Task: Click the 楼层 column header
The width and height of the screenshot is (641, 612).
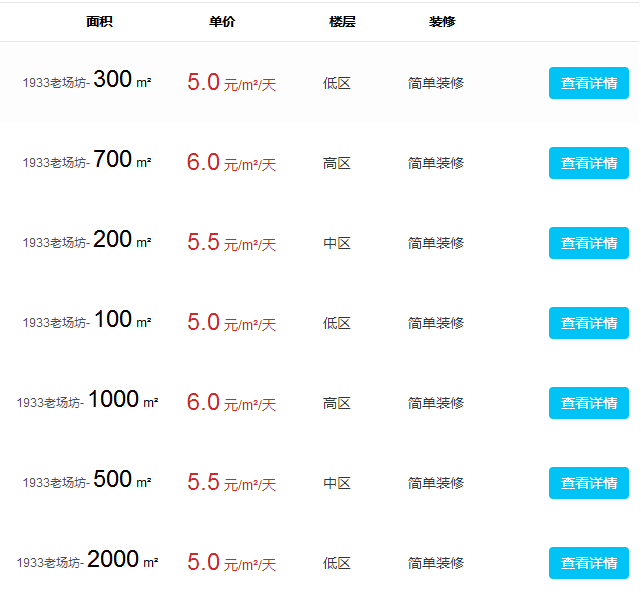Action: (342, 22)
